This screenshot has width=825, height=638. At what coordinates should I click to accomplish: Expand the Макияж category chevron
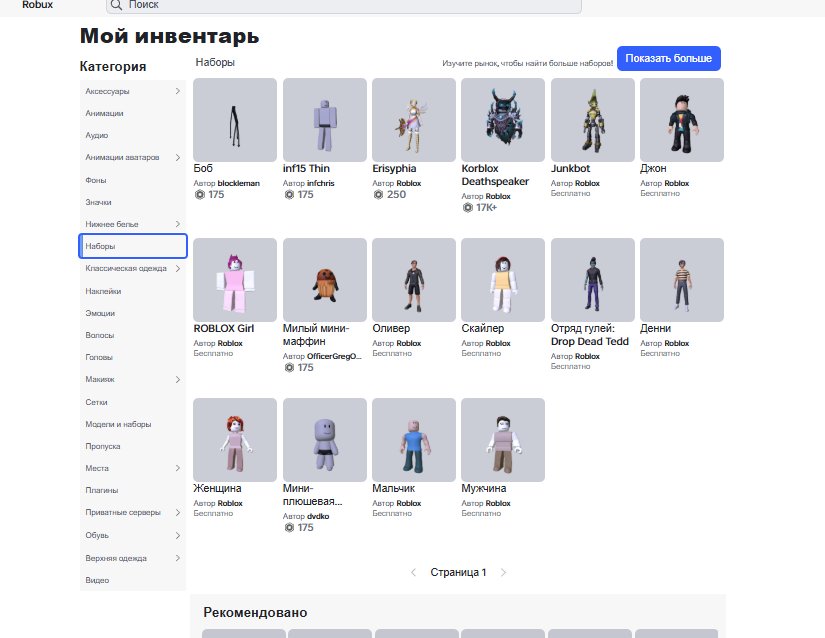tap(178, 379)
